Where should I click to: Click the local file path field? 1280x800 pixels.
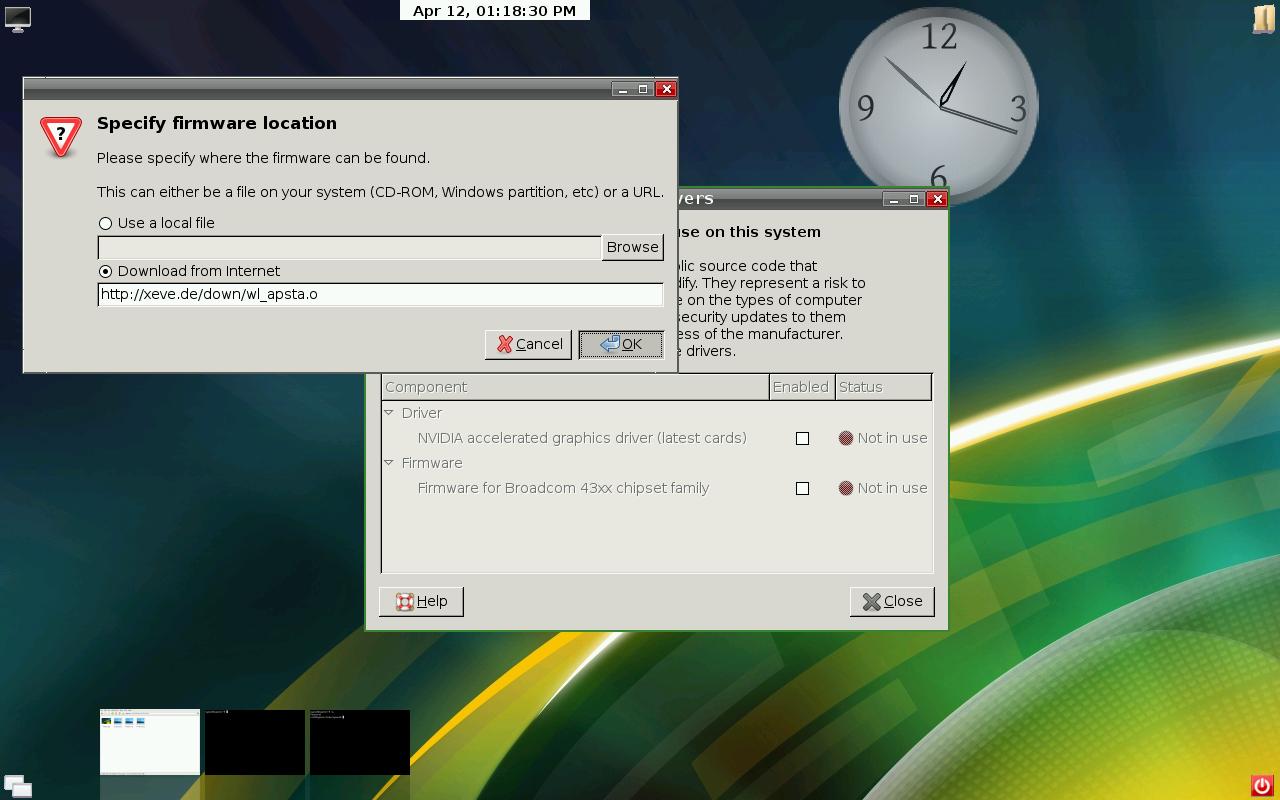[349, 247]
